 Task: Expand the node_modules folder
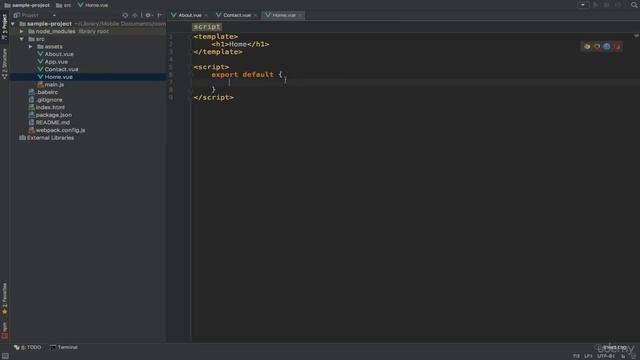point(22,31)
